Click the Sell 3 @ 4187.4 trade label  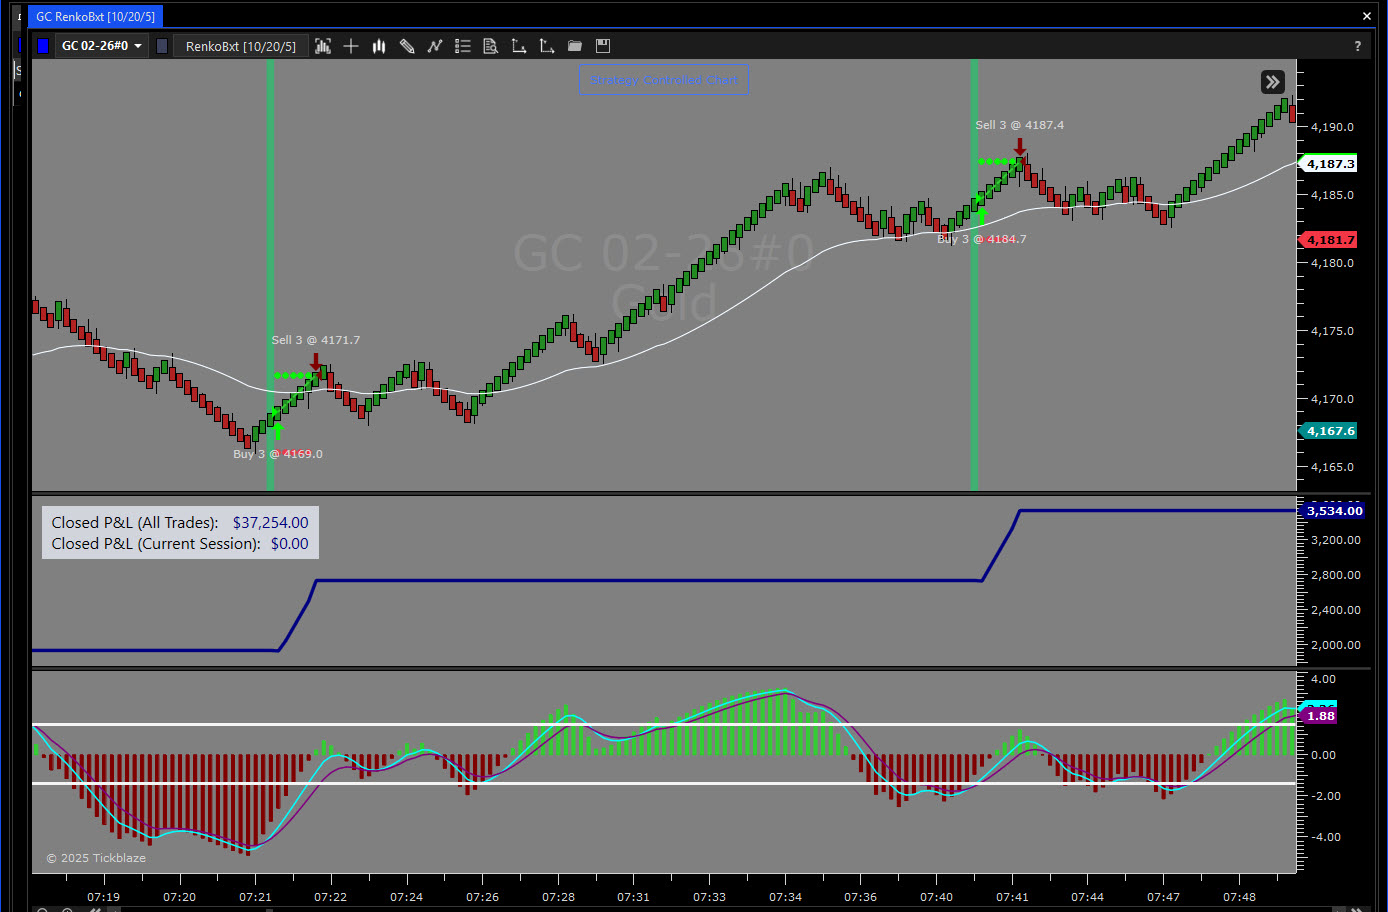click(x=1019, y=125)
